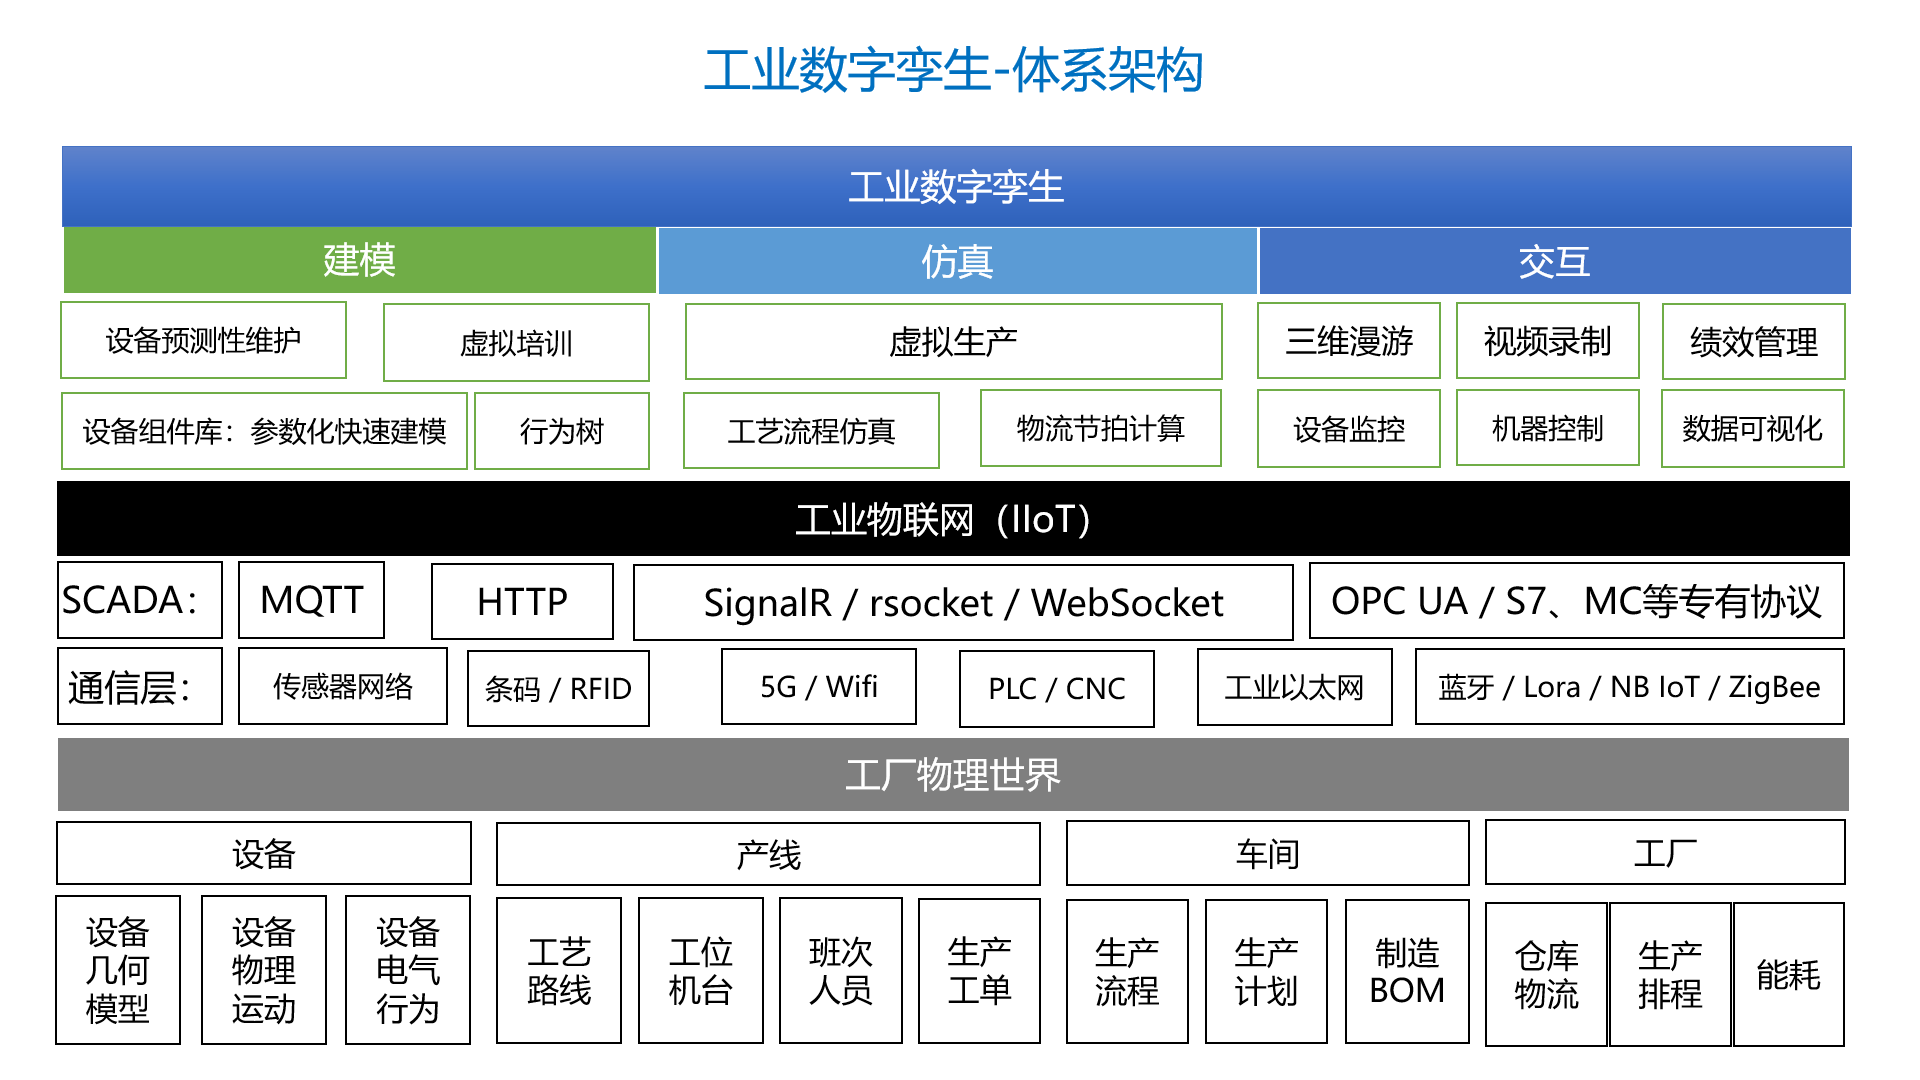Click the SCADA: label box

(140, 600)
